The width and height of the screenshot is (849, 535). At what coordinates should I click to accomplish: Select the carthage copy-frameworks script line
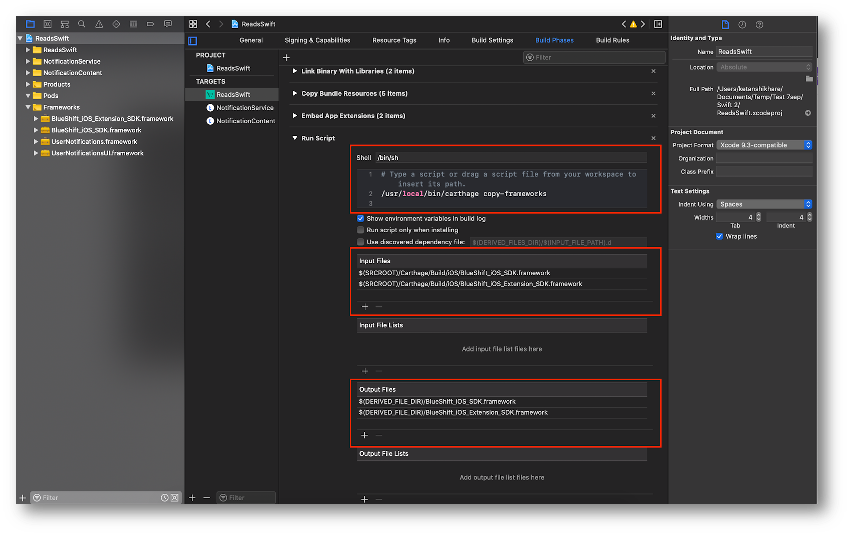click(x=463, y=194)
